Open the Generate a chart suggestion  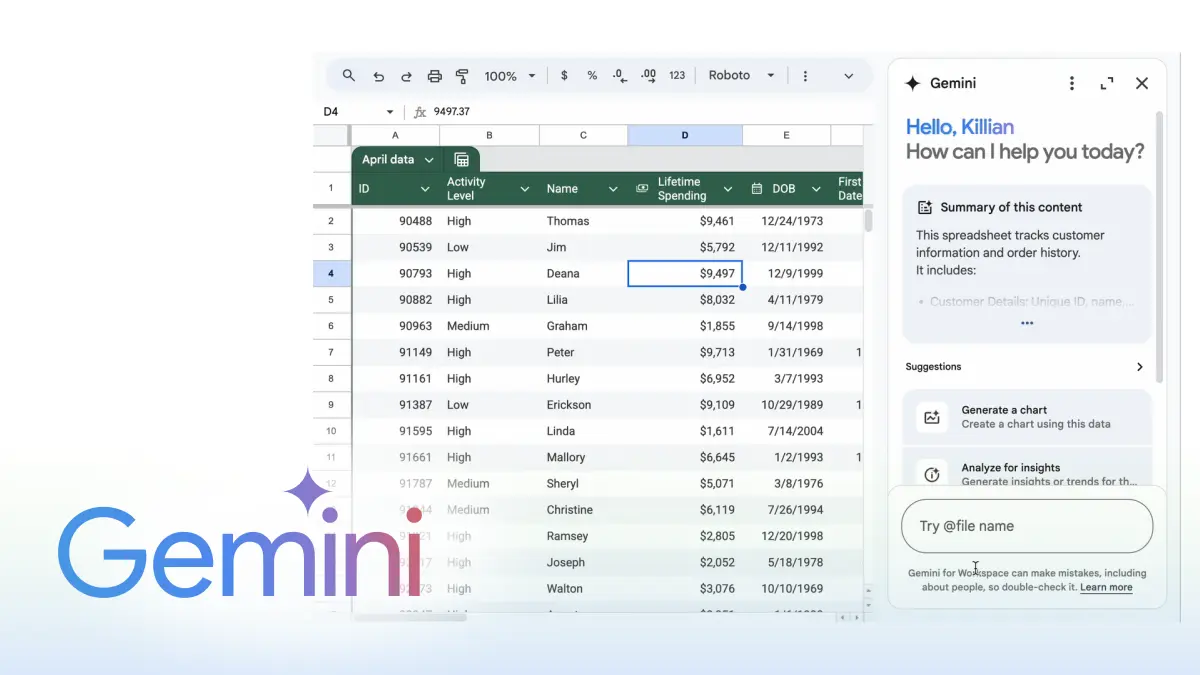tap(1026, 416)
